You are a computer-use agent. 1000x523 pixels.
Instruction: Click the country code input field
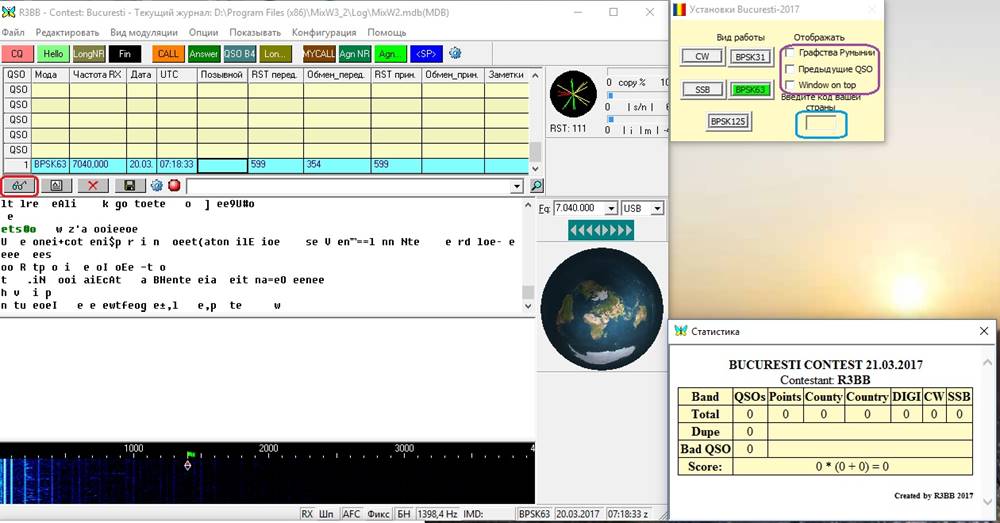(821, 124)
